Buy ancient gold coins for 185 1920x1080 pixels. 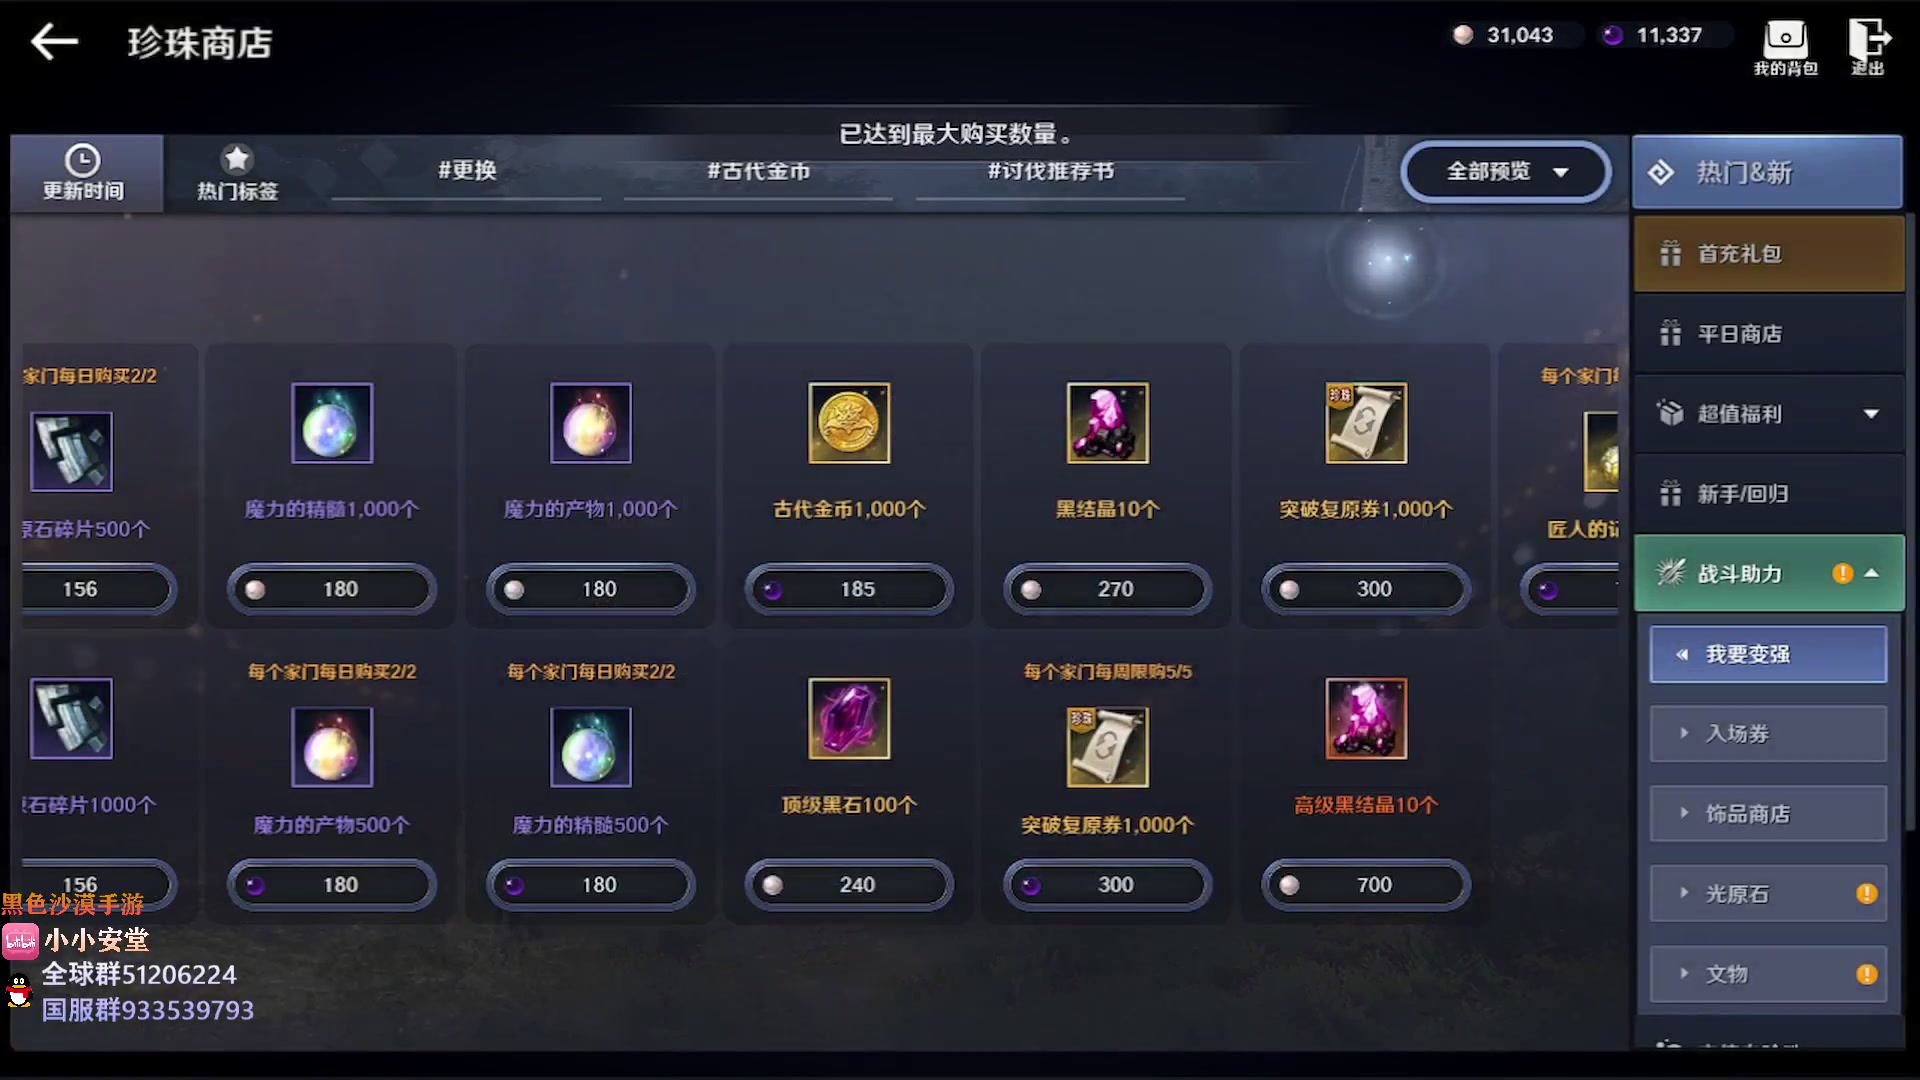tap(849, 589)
